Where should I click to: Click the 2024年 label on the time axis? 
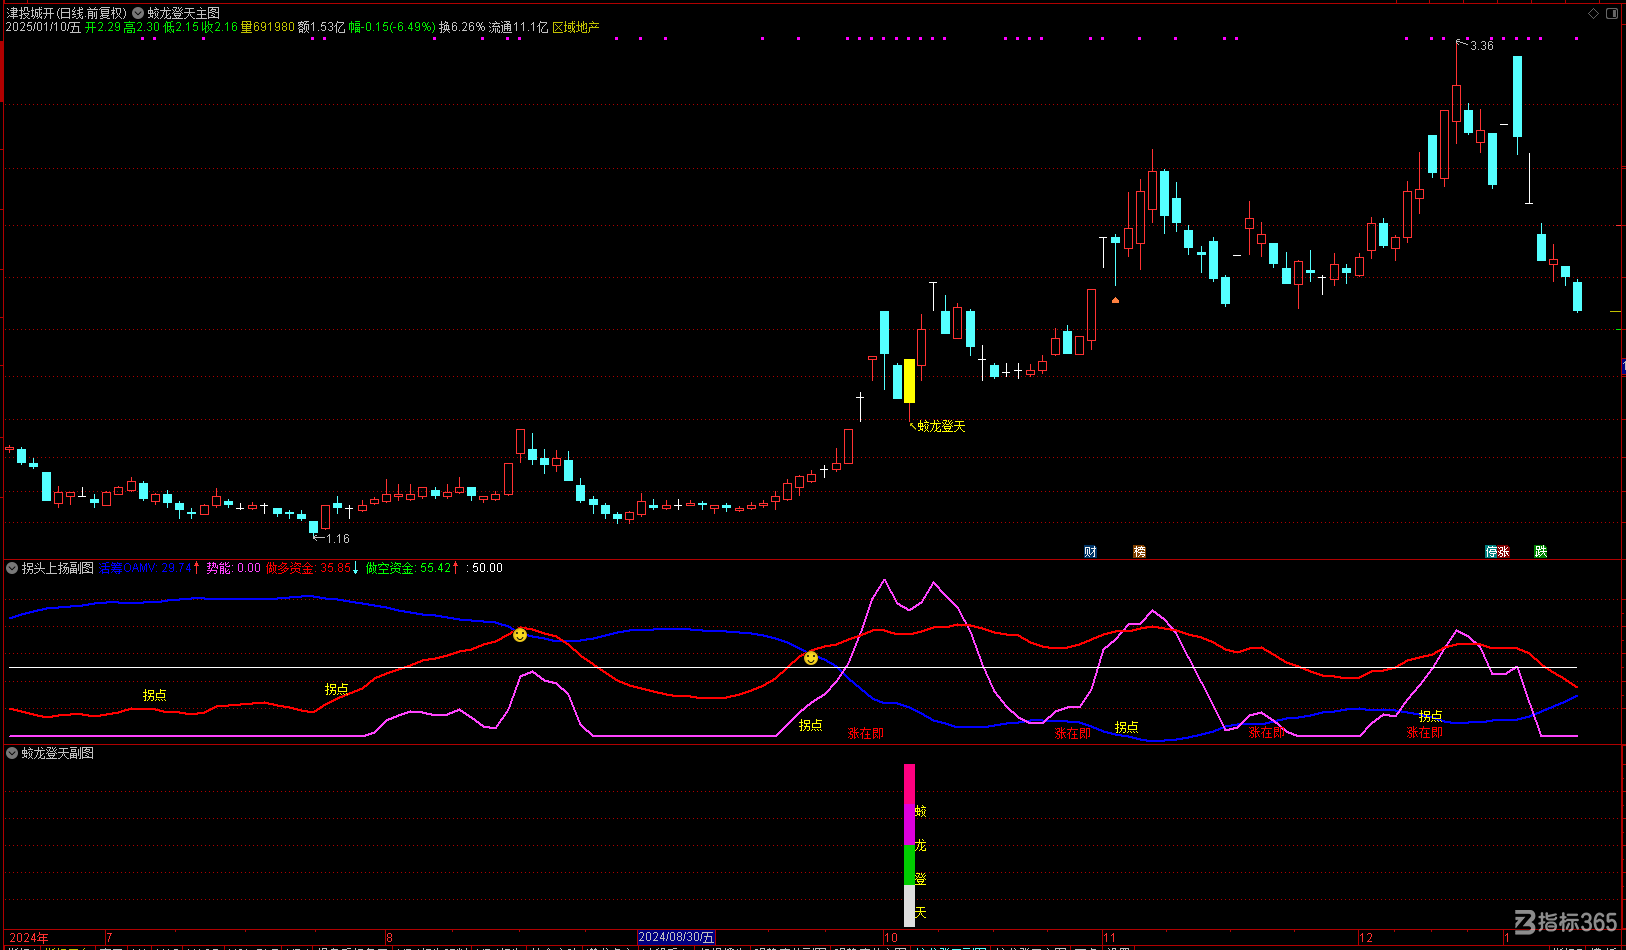[28, 938]
